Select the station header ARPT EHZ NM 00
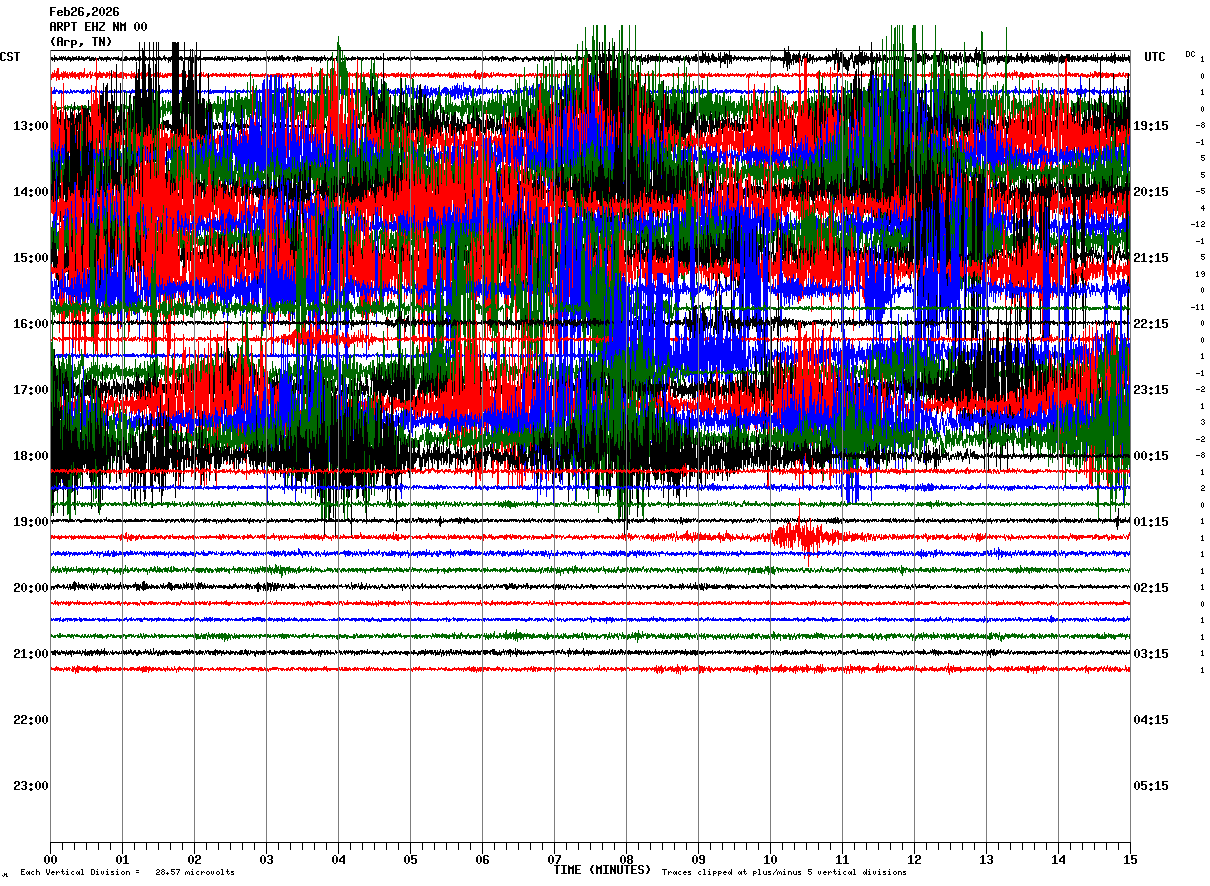The height and width of the screenshot is (886, 1210). pos(98,27)
